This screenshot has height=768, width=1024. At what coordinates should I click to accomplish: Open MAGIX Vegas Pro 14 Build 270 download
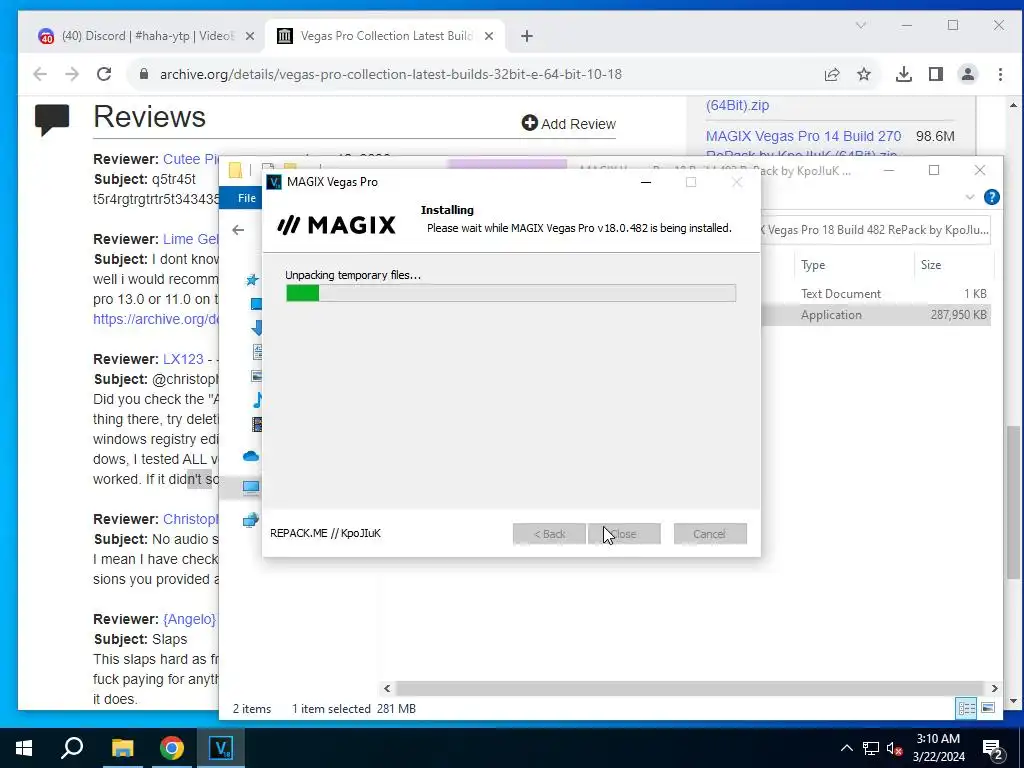click(803, 136)
